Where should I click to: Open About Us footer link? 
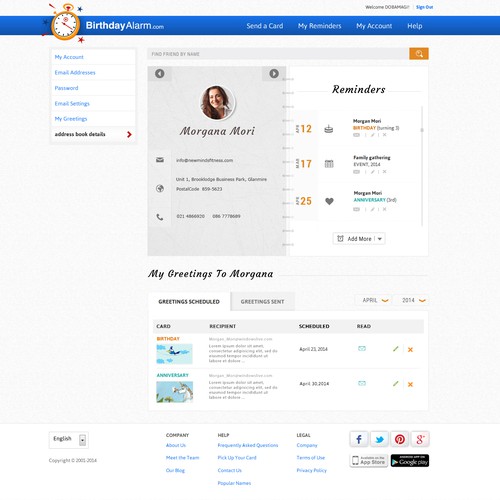176,445
